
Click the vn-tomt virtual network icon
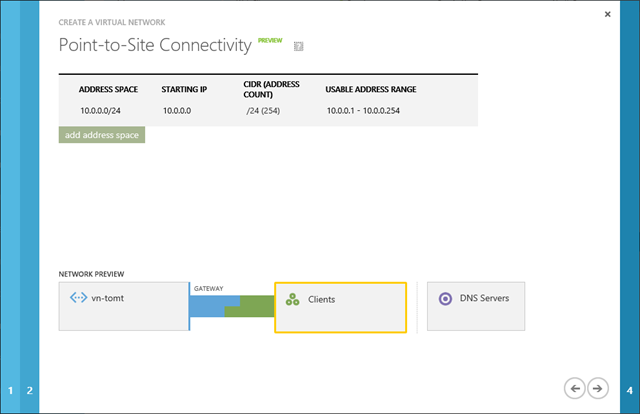78,298
